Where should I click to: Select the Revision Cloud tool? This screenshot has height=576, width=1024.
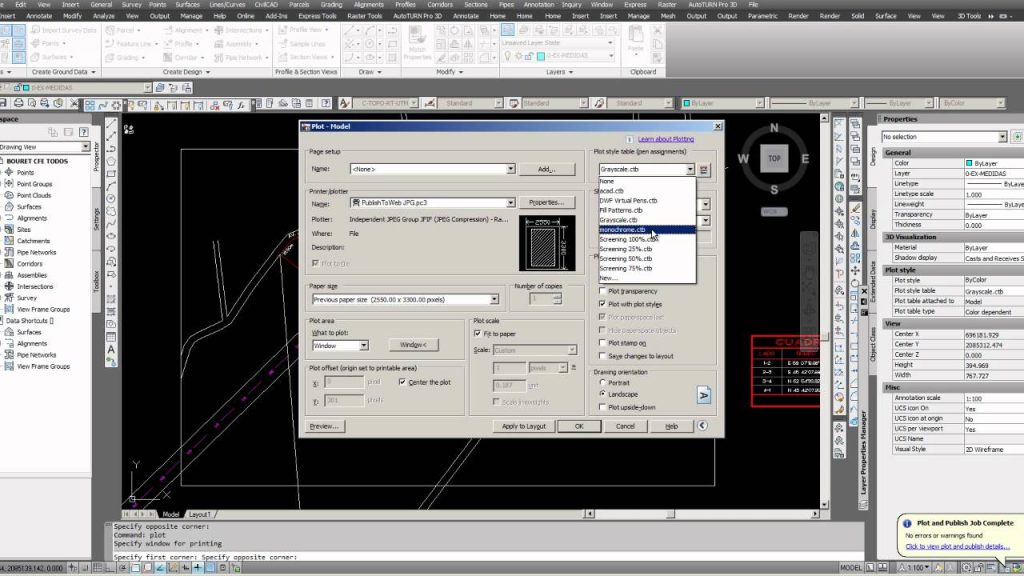tap(111, 212)
